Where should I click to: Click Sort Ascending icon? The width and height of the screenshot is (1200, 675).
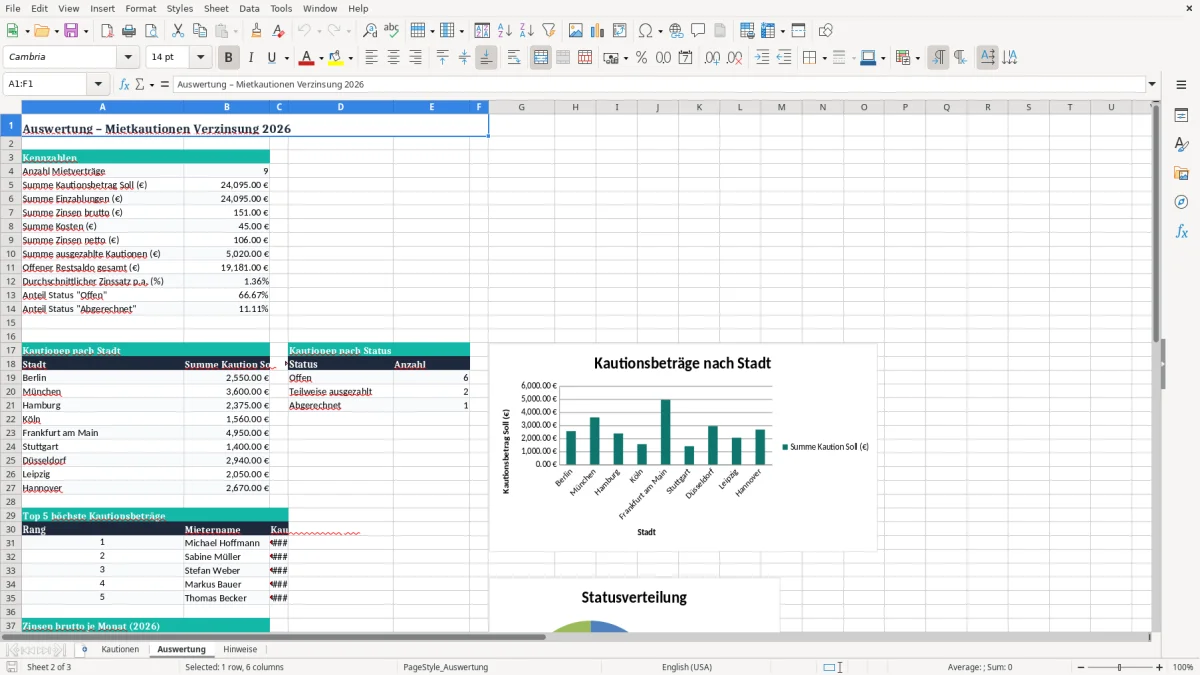[505, 31]
